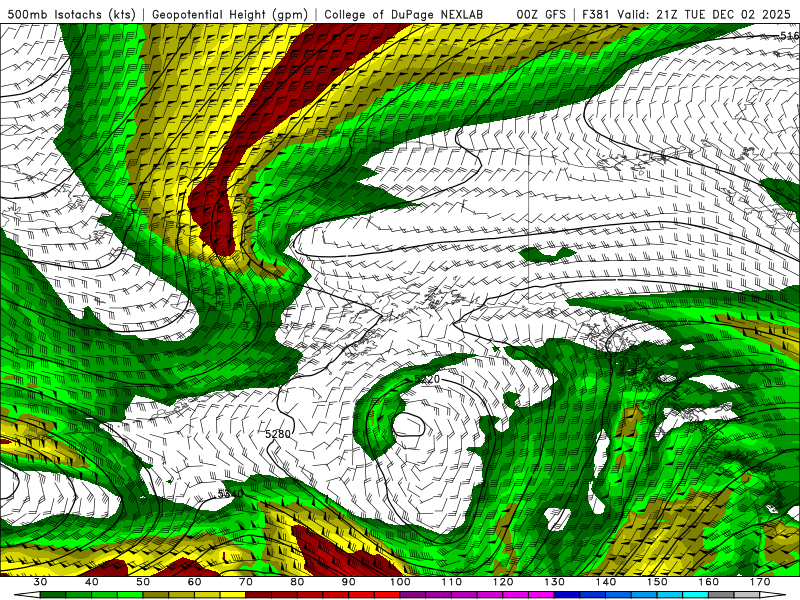Screen dimensions: 800x600
Task: Click the colorbar scale number '30'
Action: click(40, 582)
